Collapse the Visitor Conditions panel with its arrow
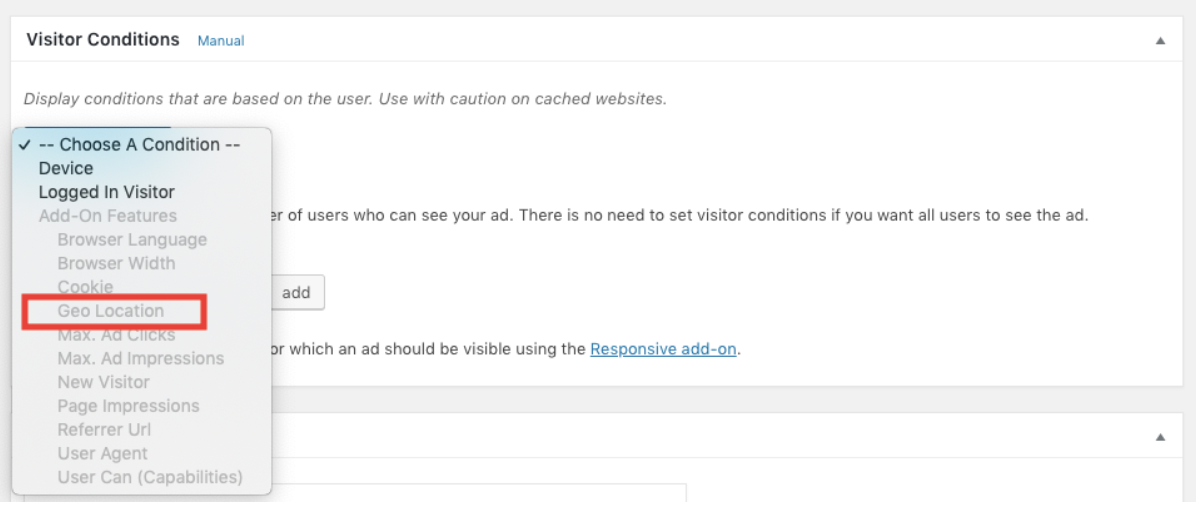Image resolution: width=1196 pixels, height=508 pixels. point(1160,41)
